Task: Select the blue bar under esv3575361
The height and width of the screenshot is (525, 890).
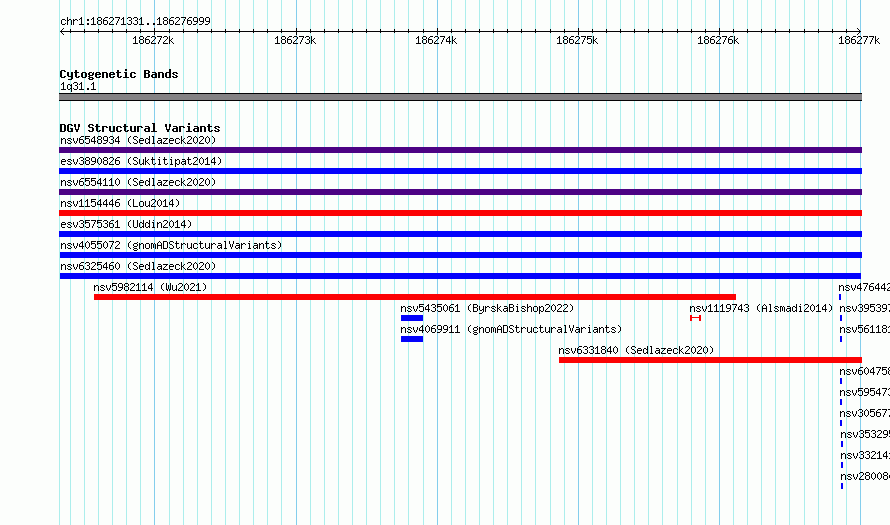Action: pyautogui.click(x=460, y=234)
